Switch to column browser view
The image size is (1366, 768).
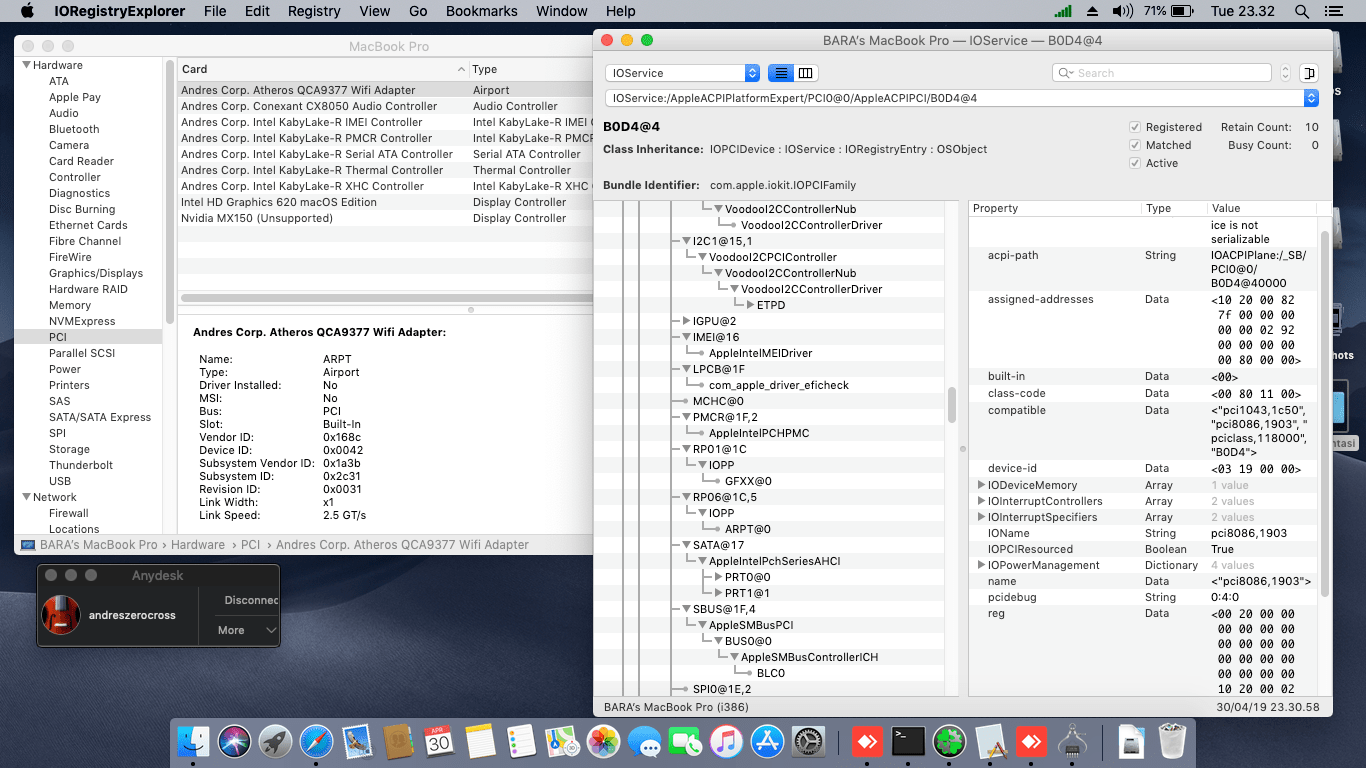tap(805, 73)
